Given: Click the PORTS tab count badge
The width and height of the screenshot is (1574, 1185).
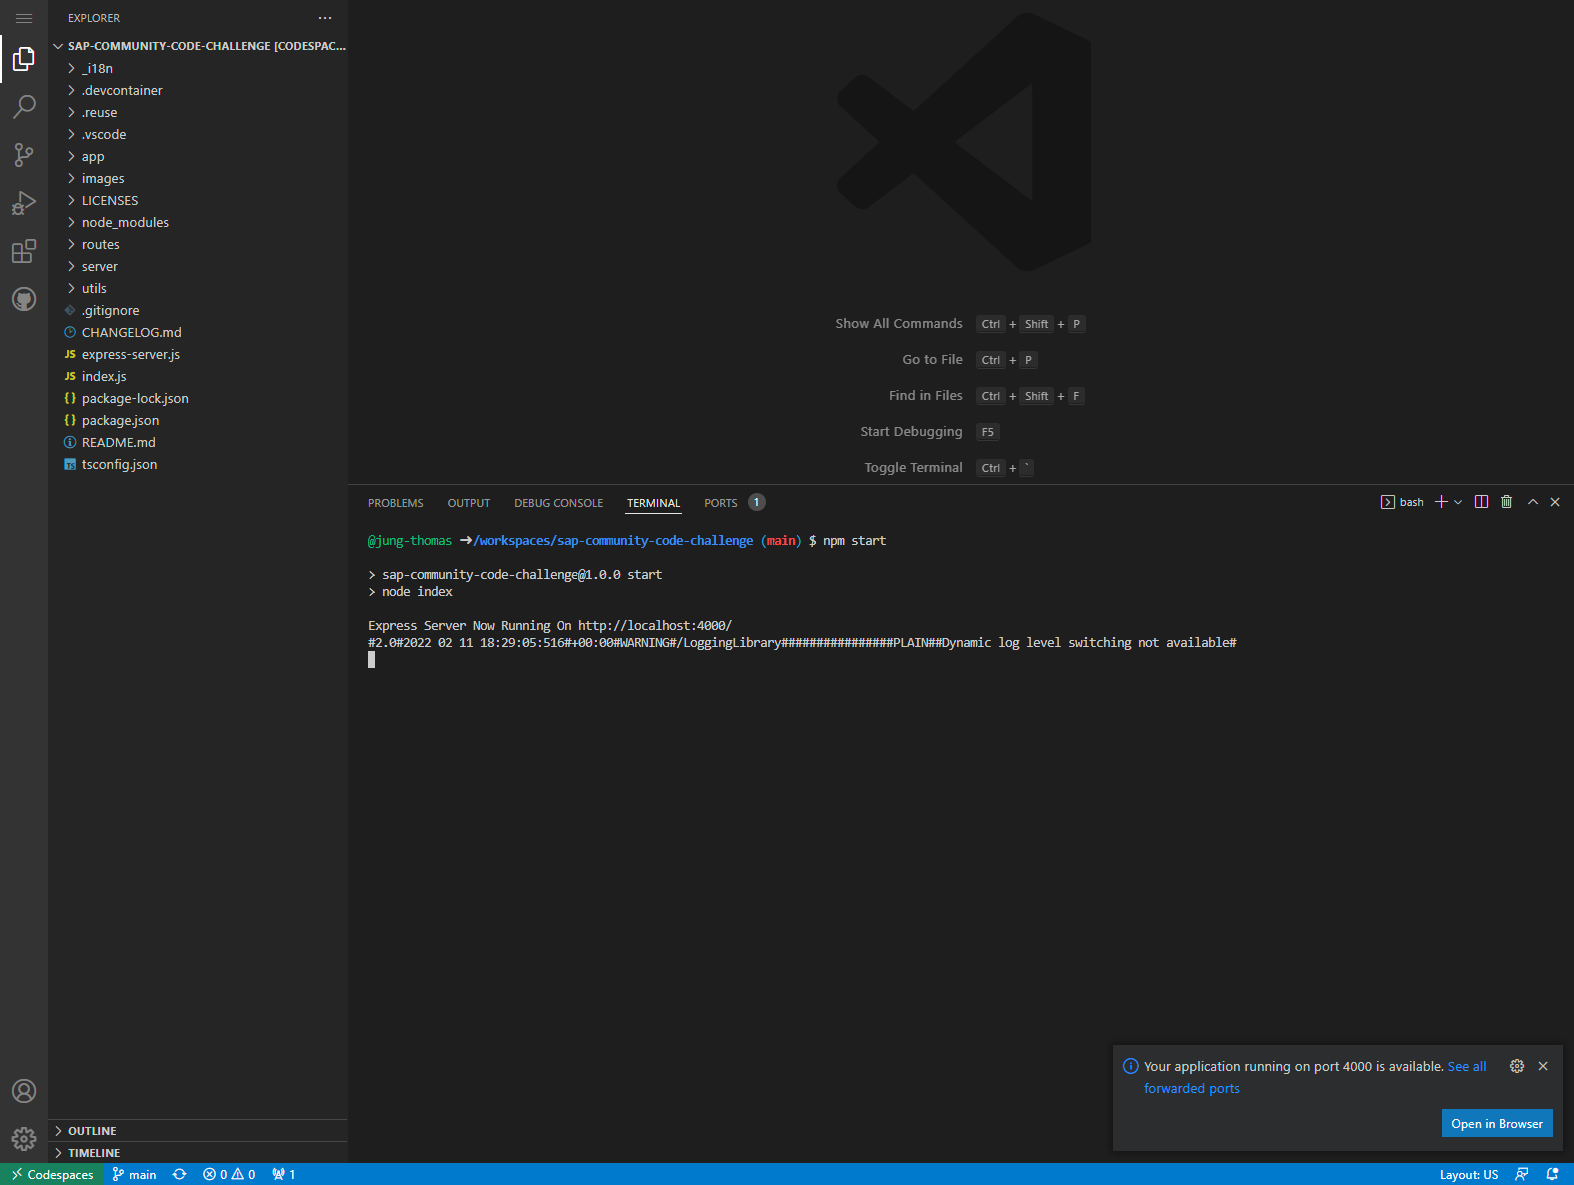Looking at the screenshot, I should click(x=757, y=502).
